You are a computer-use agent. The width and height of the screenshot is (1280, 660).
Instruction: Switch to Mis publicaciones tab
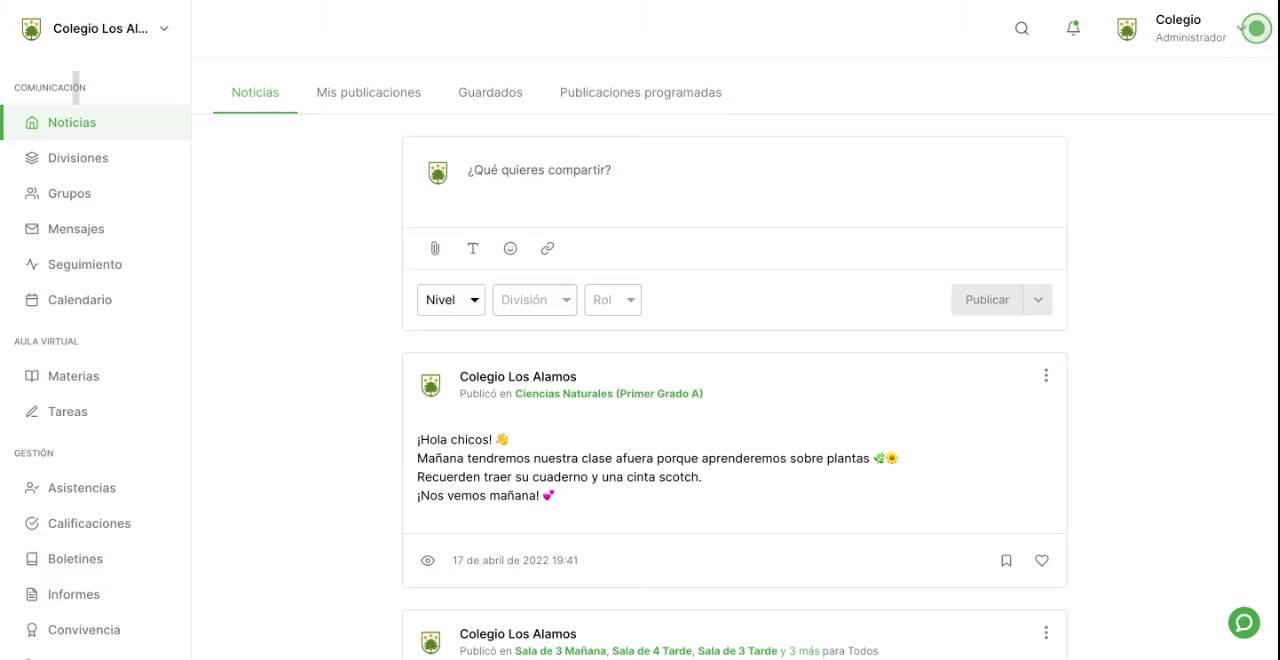369,92
